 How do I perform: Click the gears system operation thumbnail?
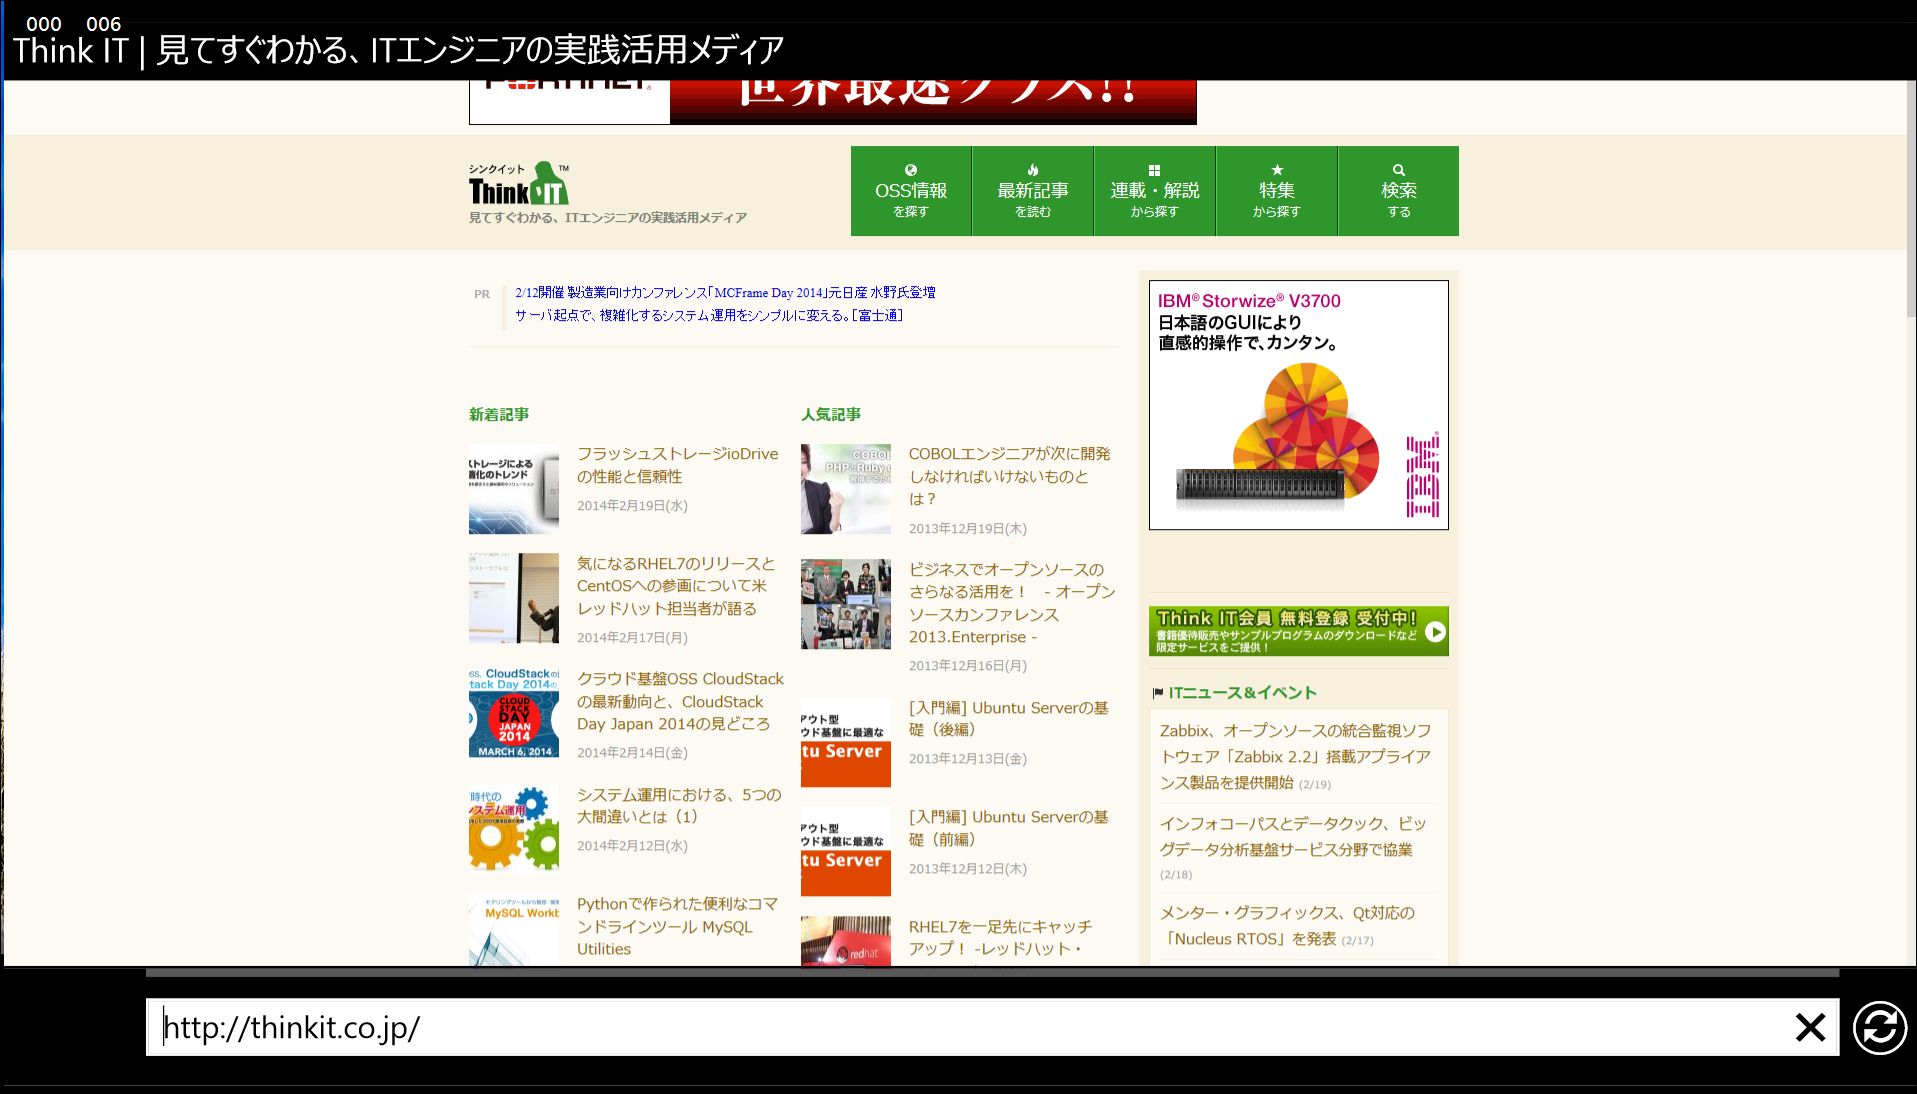[514, 829]
